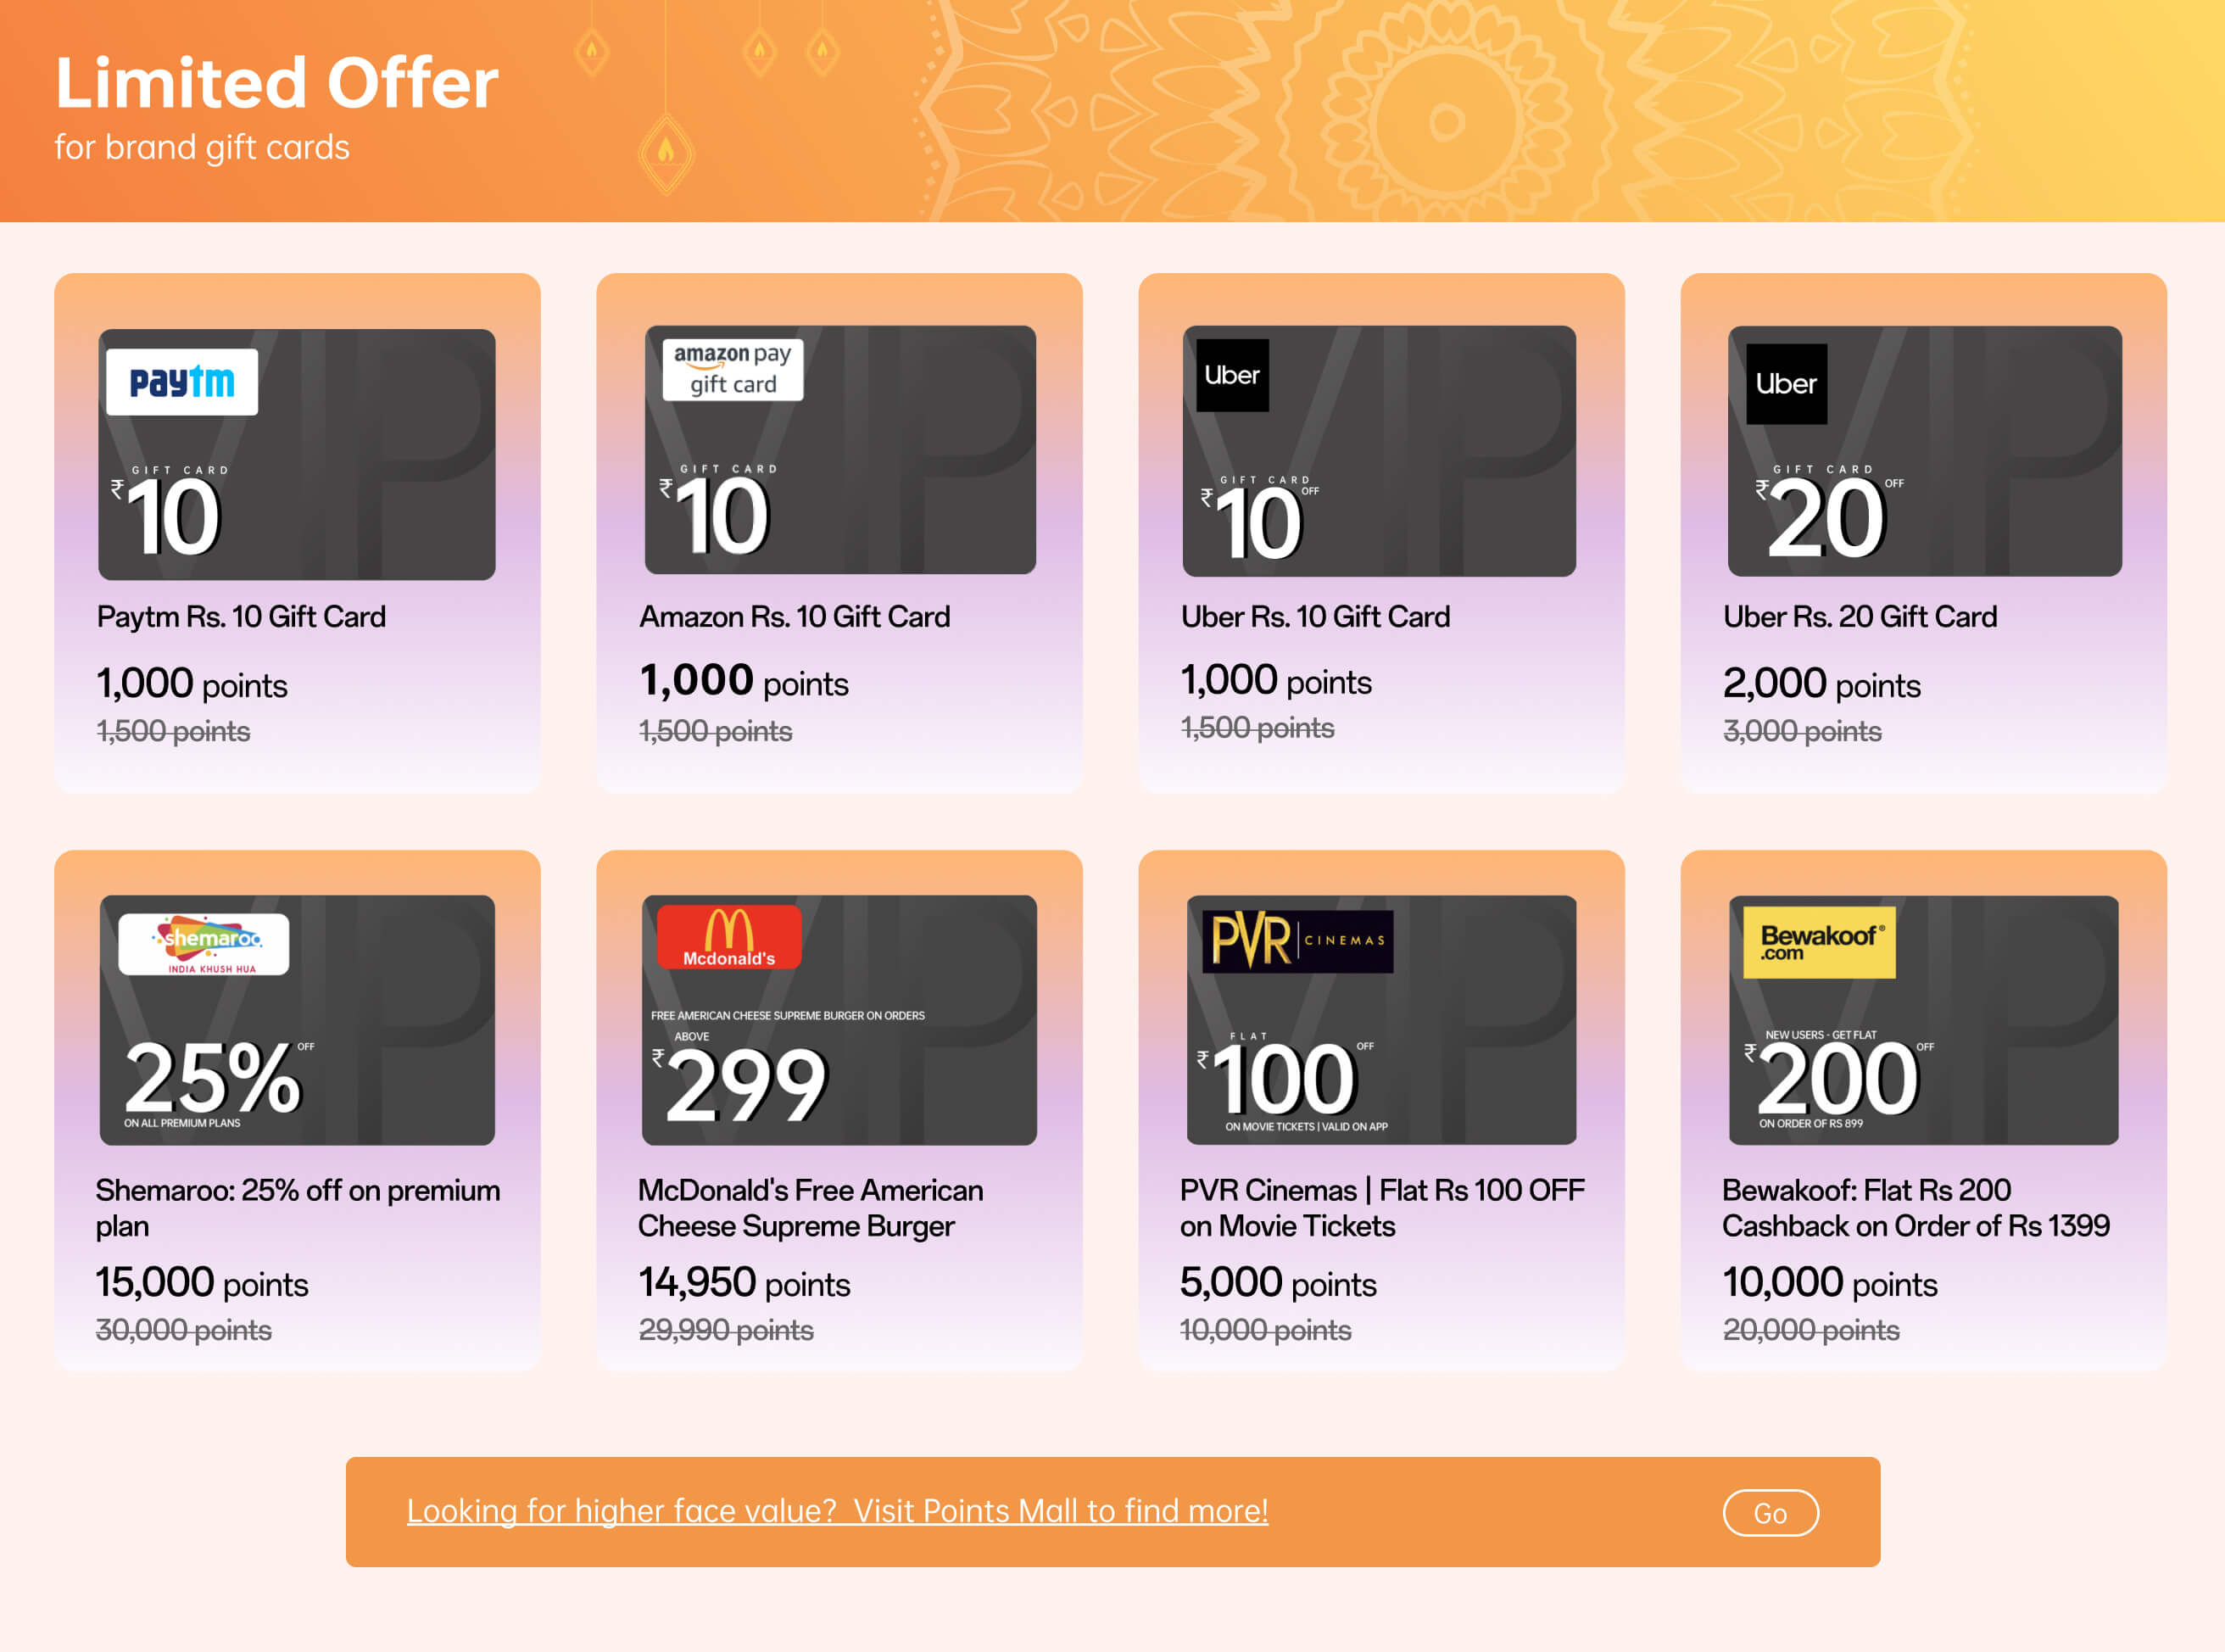Click the Limited Offer banner heading
2225x1652 pixels.
(276, 83)
